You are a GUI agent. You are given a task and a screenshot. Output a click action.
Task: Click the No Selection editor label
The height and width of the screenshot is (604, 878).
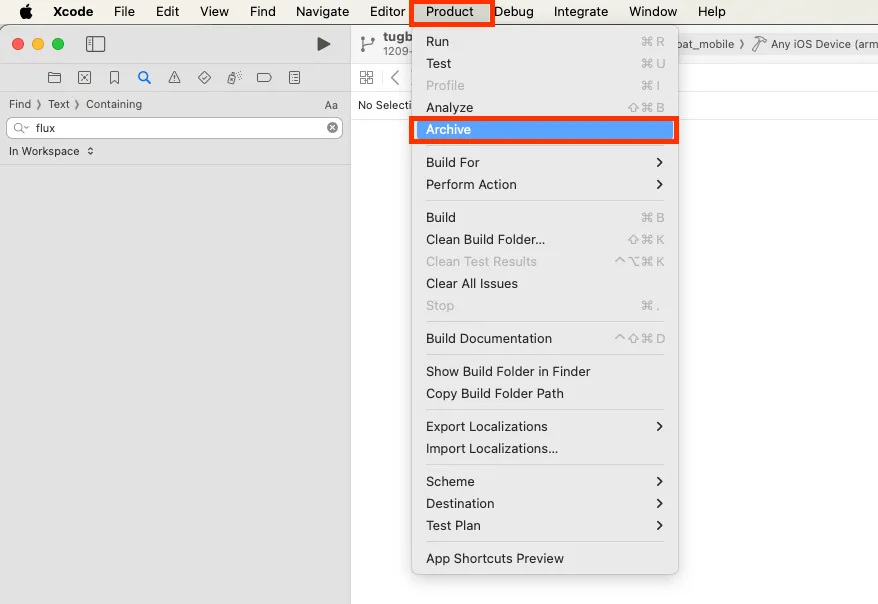point(385,105)
